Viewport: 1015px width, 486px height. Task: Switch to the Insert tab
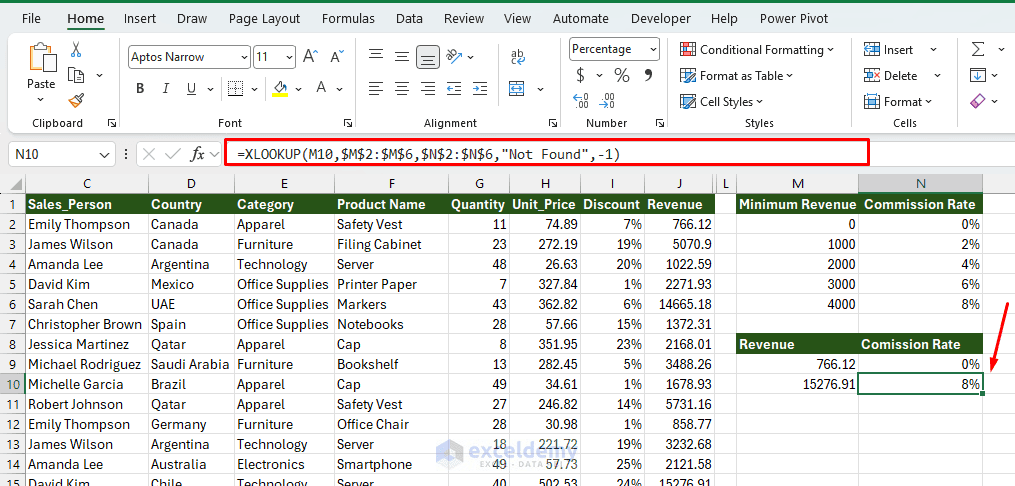[140, 19]
